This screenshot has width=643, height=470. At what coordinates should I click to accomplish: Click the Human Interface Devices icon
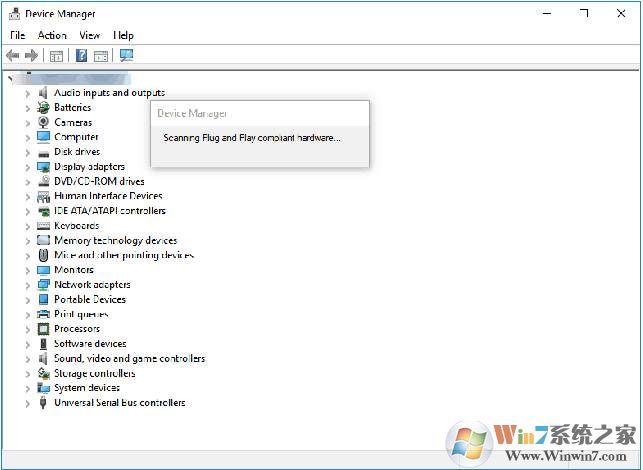click(x=43, y=196)
